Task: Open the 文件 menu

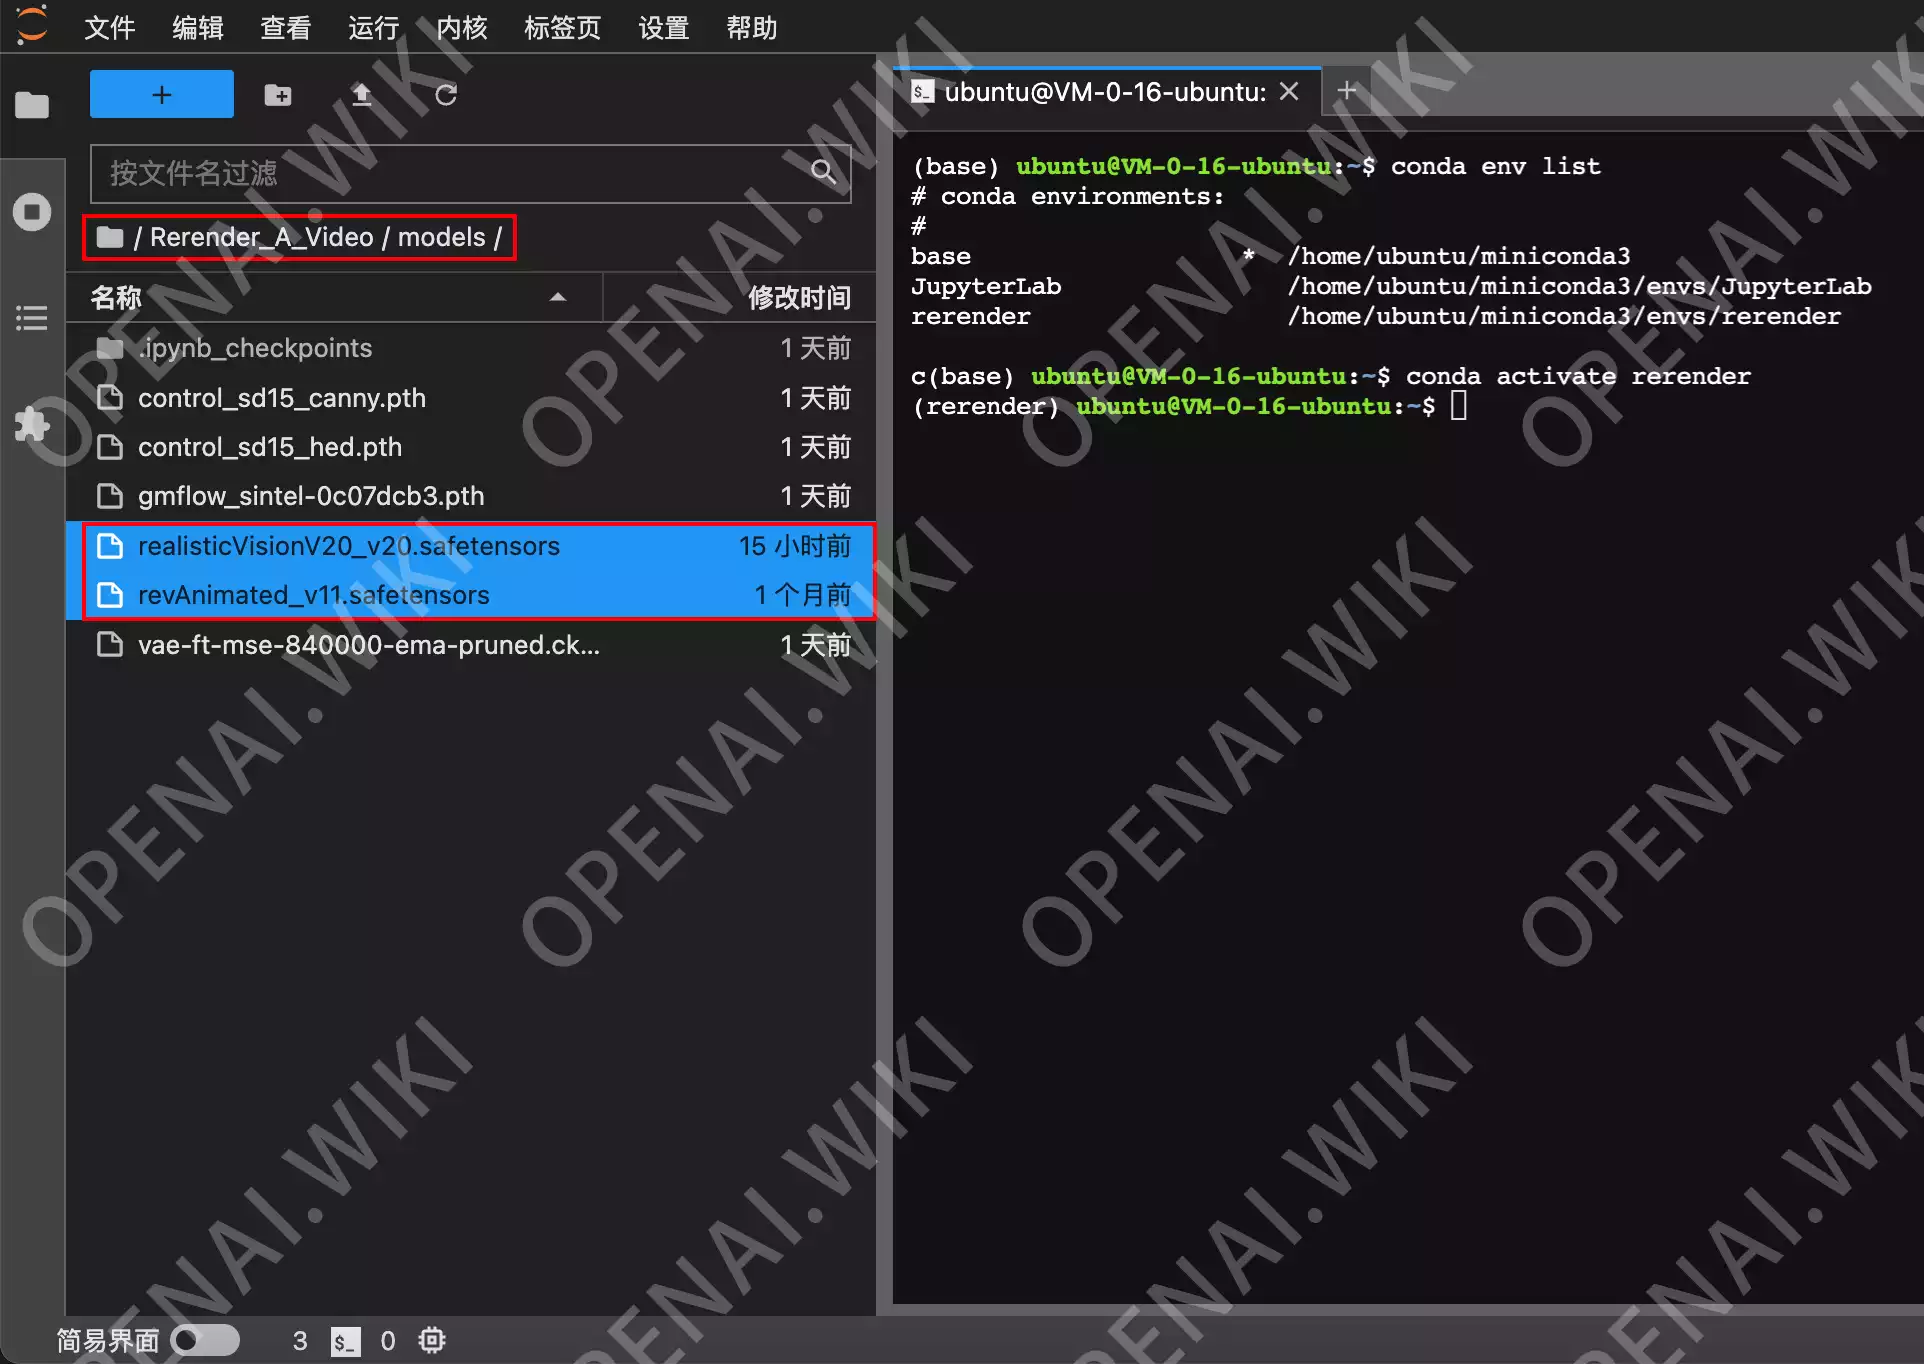Action: coord(110,28)
